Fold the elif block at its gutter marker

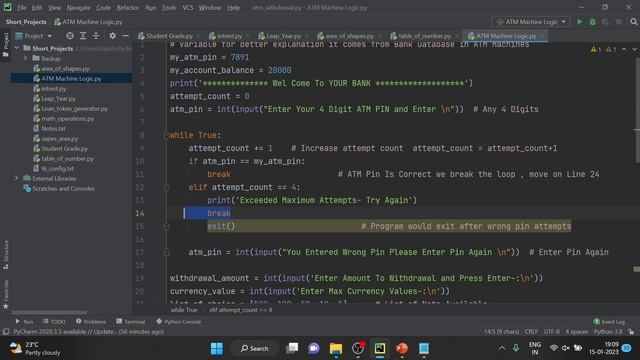[x=166, y=187]
